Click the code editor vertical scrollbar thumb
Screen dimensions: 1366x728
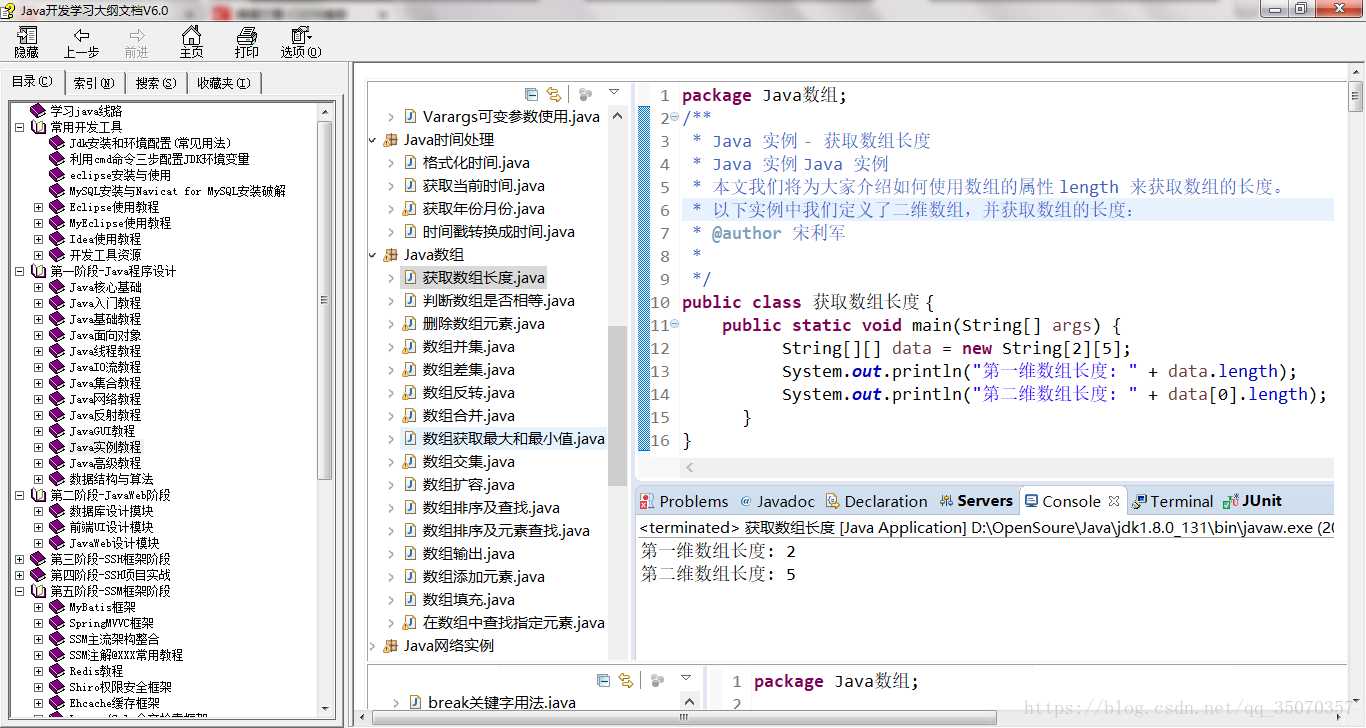point(1355,97)
